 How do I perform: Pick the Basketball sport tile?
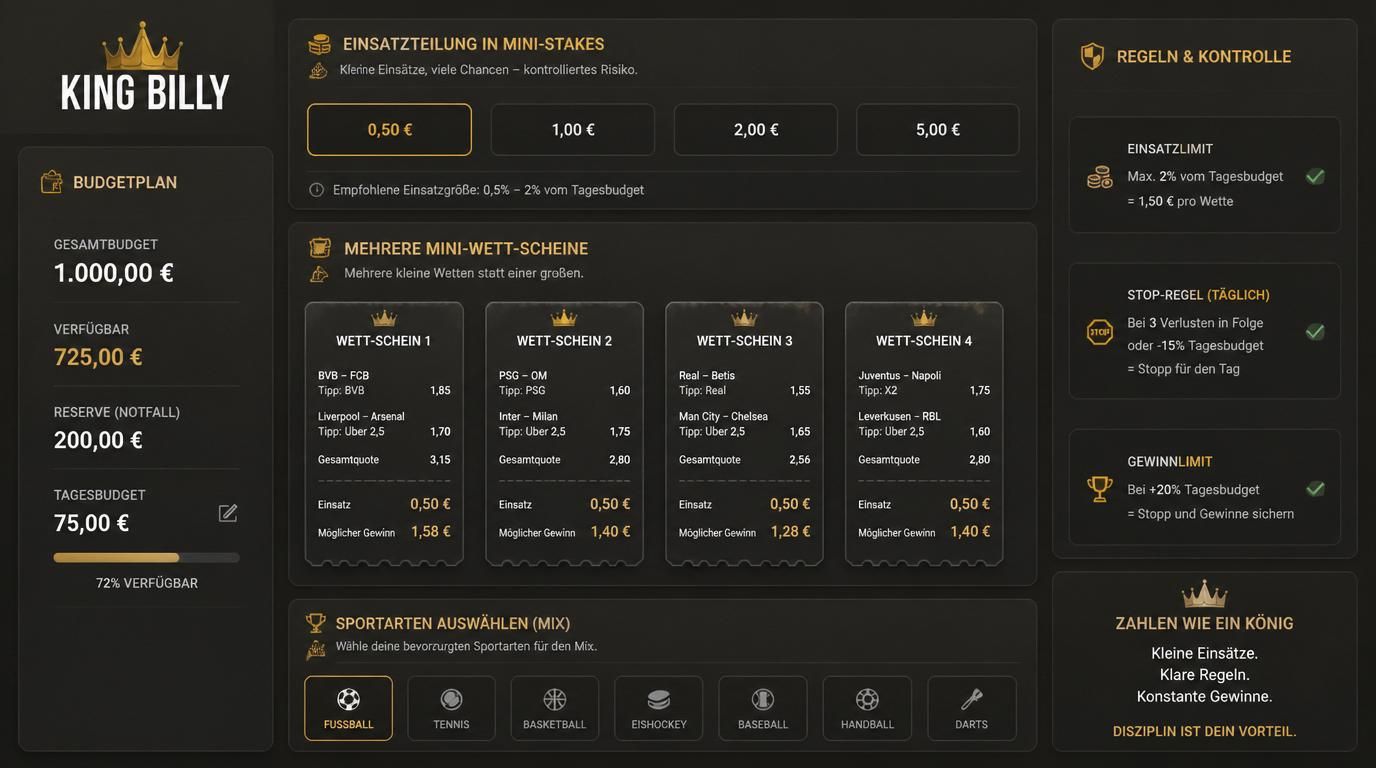pyautogui.click(x=555, y=708)
